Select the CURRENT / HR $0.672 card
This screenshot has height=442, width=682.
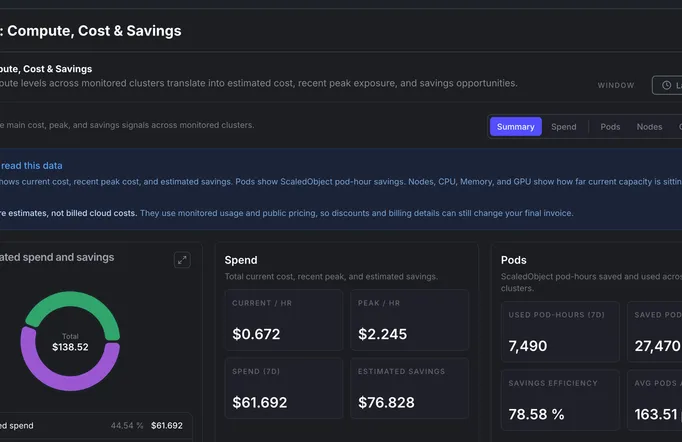coord(284,320)
